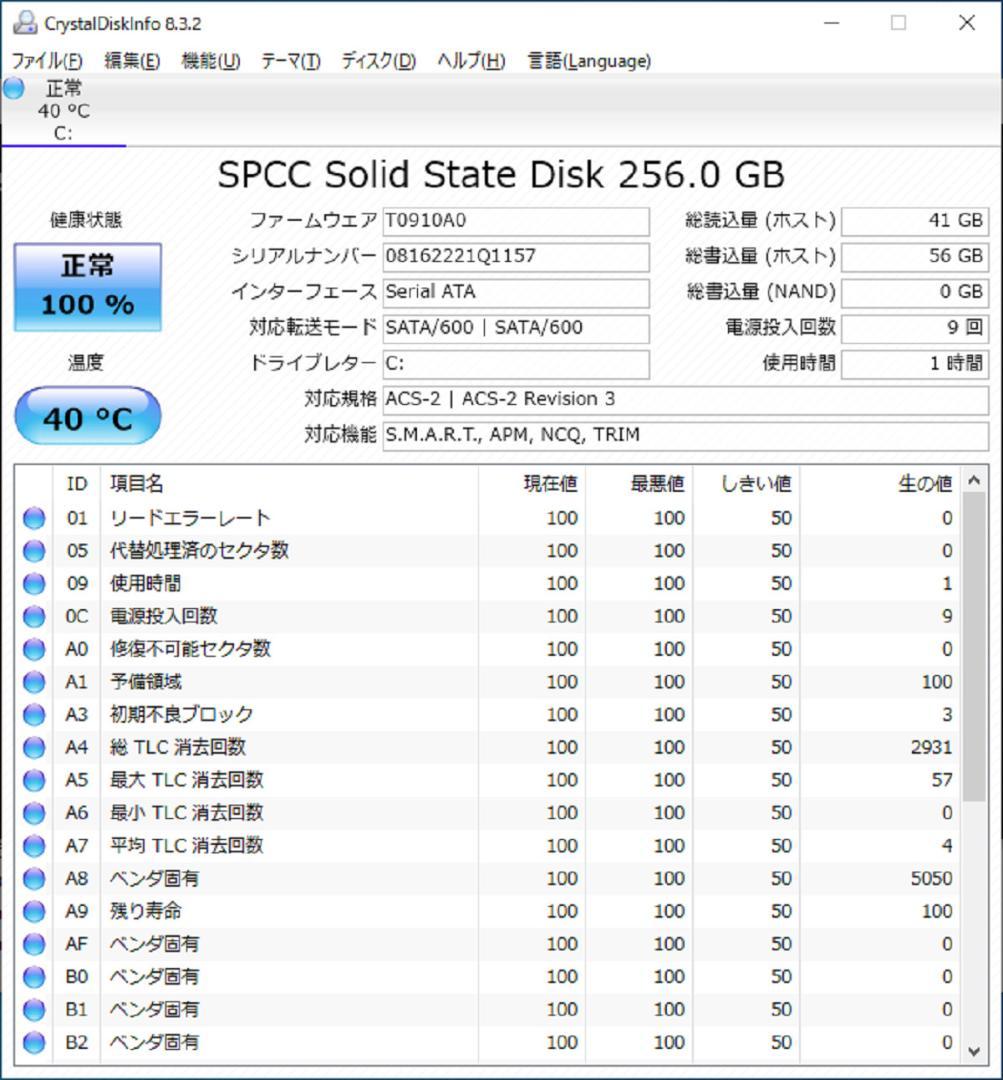
Task: Click raw value 5050 in row A8
Action: pos(931,878)
